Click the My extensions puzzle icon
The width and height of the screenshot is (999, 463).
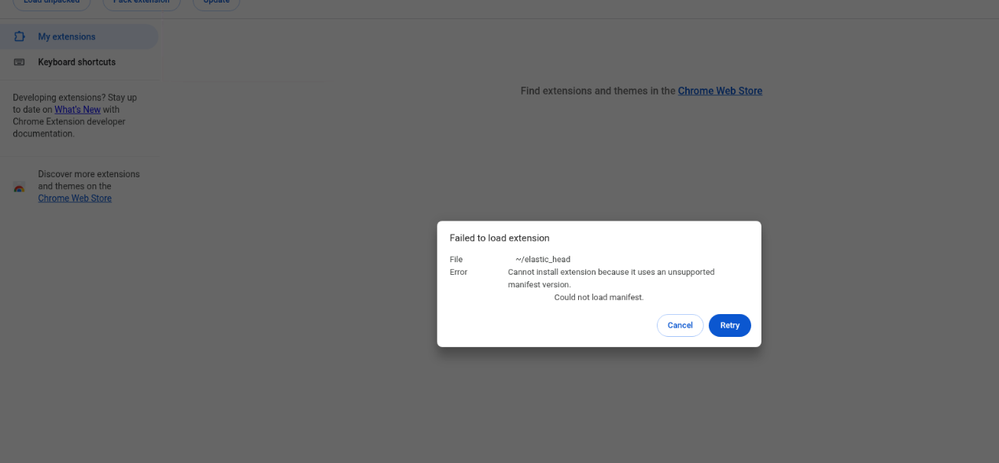19,37
